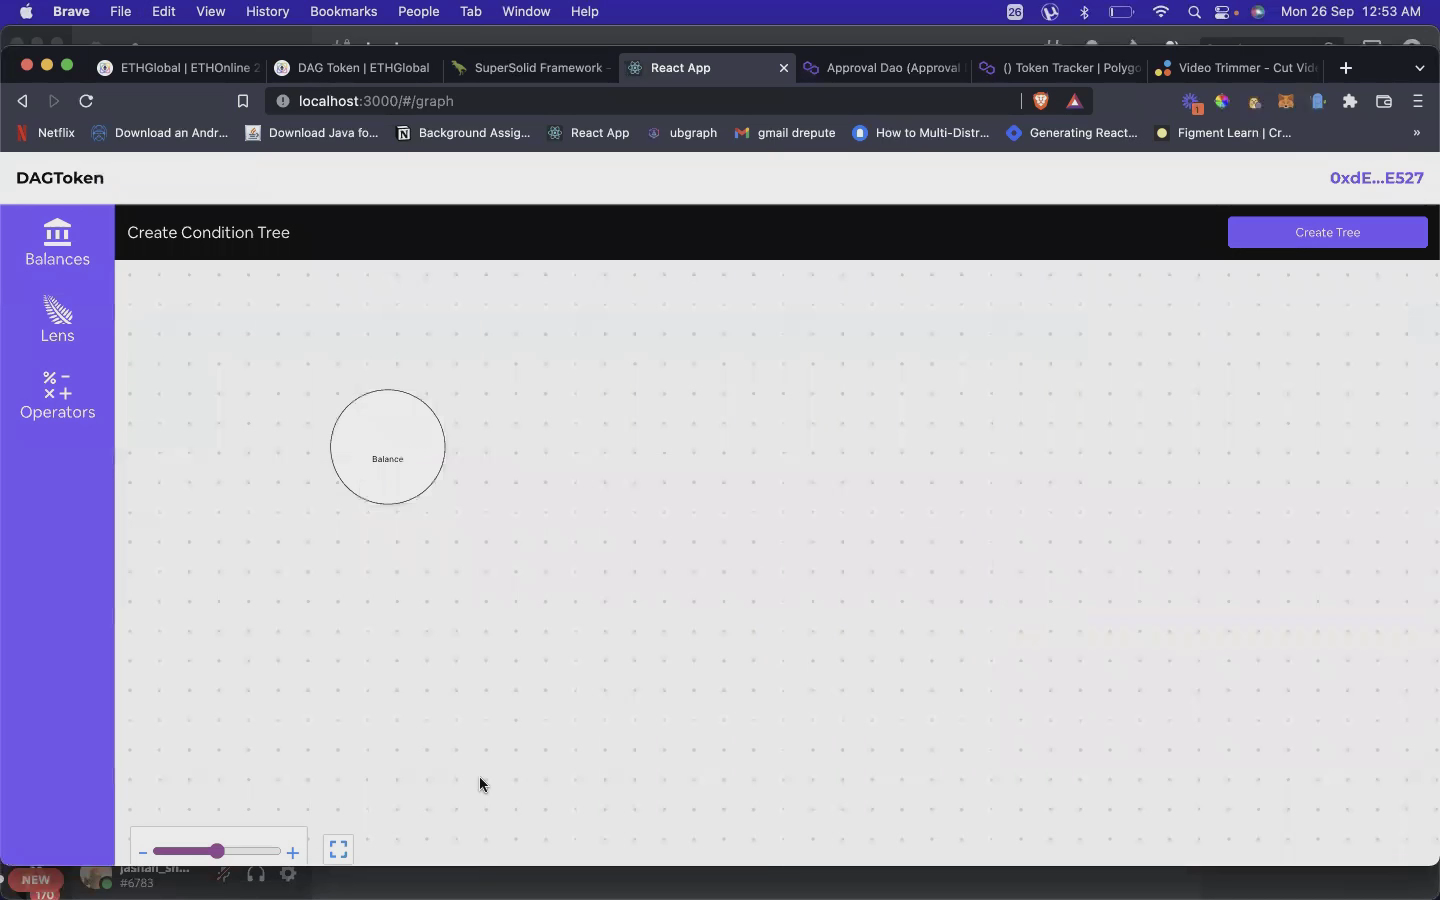Viewport: 1440px width, 900px height.
Task: Click the Create Tree button
Action: pos(1327,232)
